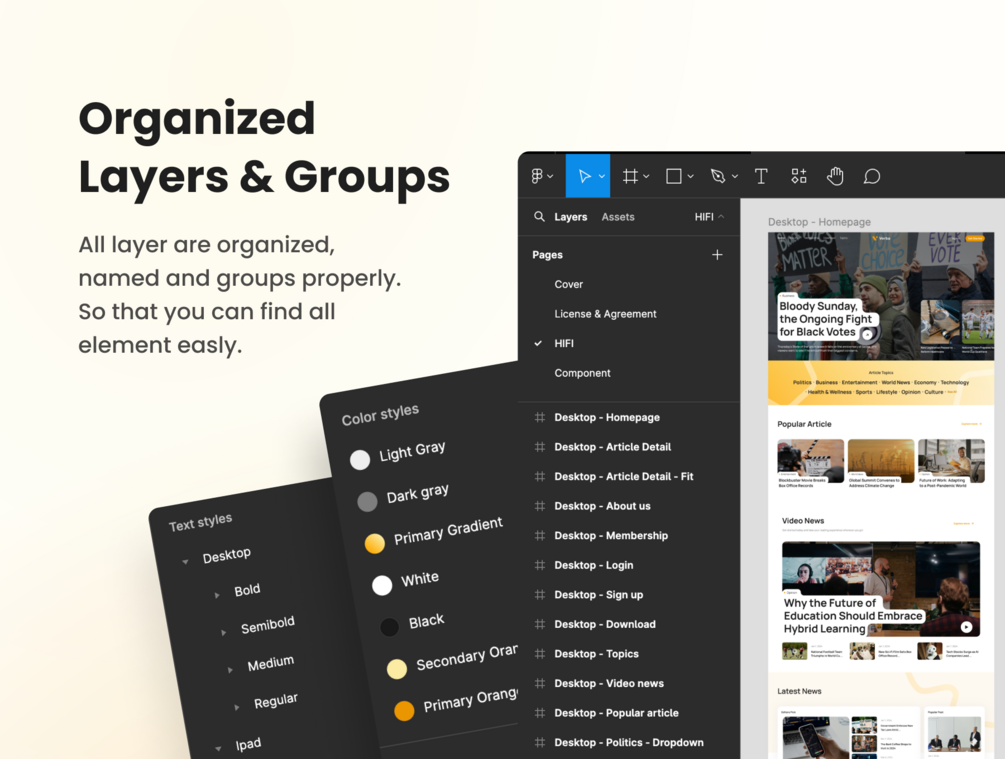Open the Component page
Image resolution: width=1005 pixels, height=759 pixels.
click(x=582, y=372)
